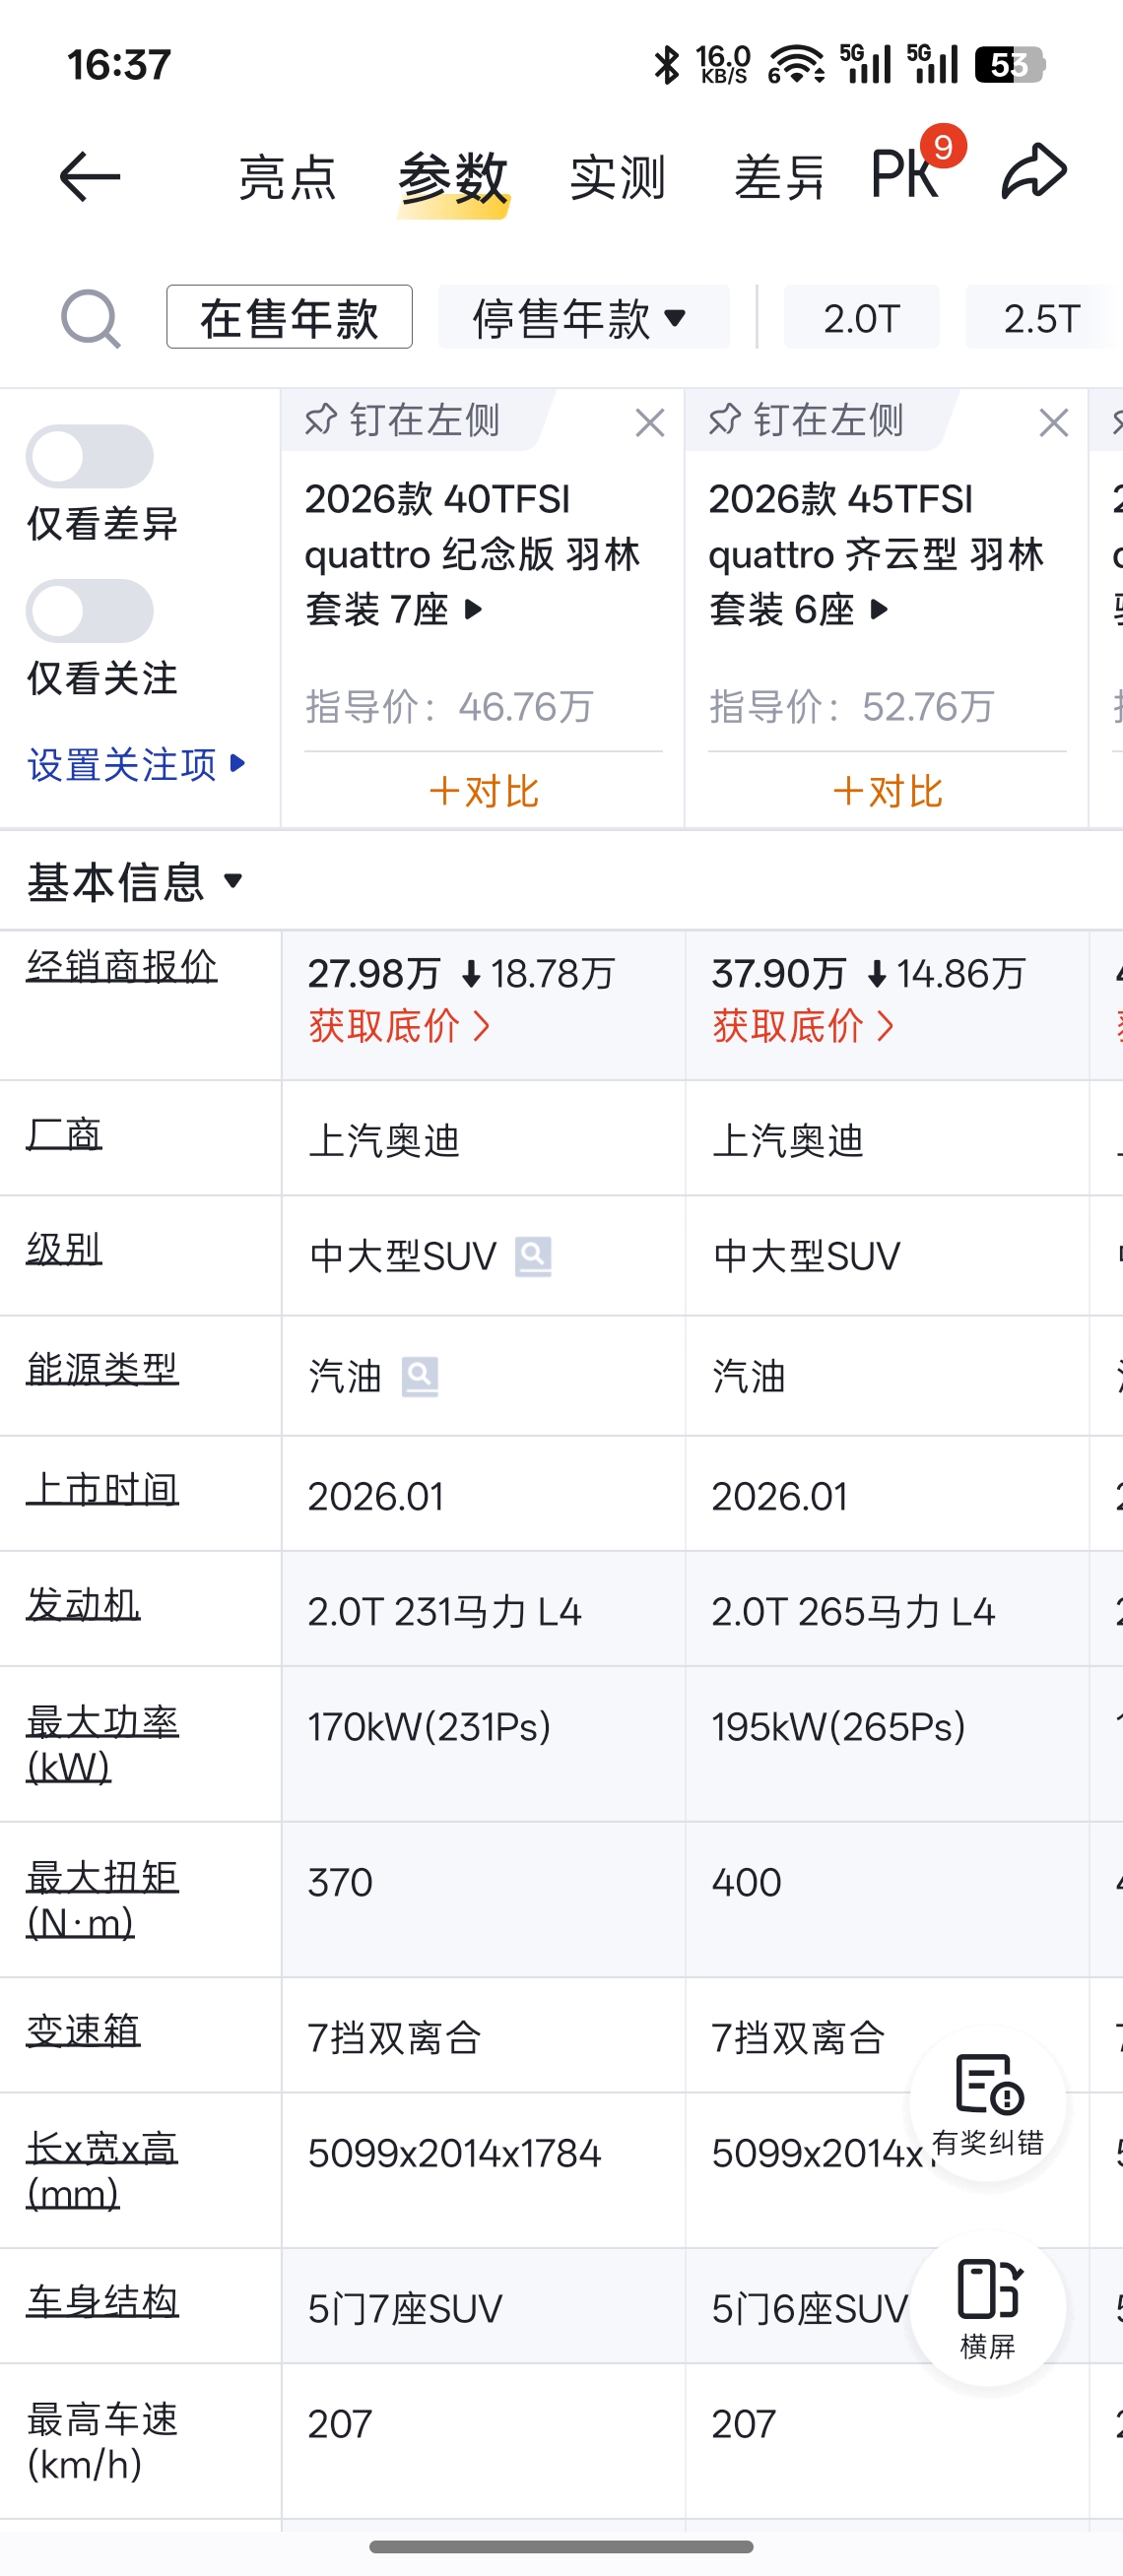Expand the 停售年款 dropdown
The width and height of the screenshot is (1123, 2576).
click(583, 318)
